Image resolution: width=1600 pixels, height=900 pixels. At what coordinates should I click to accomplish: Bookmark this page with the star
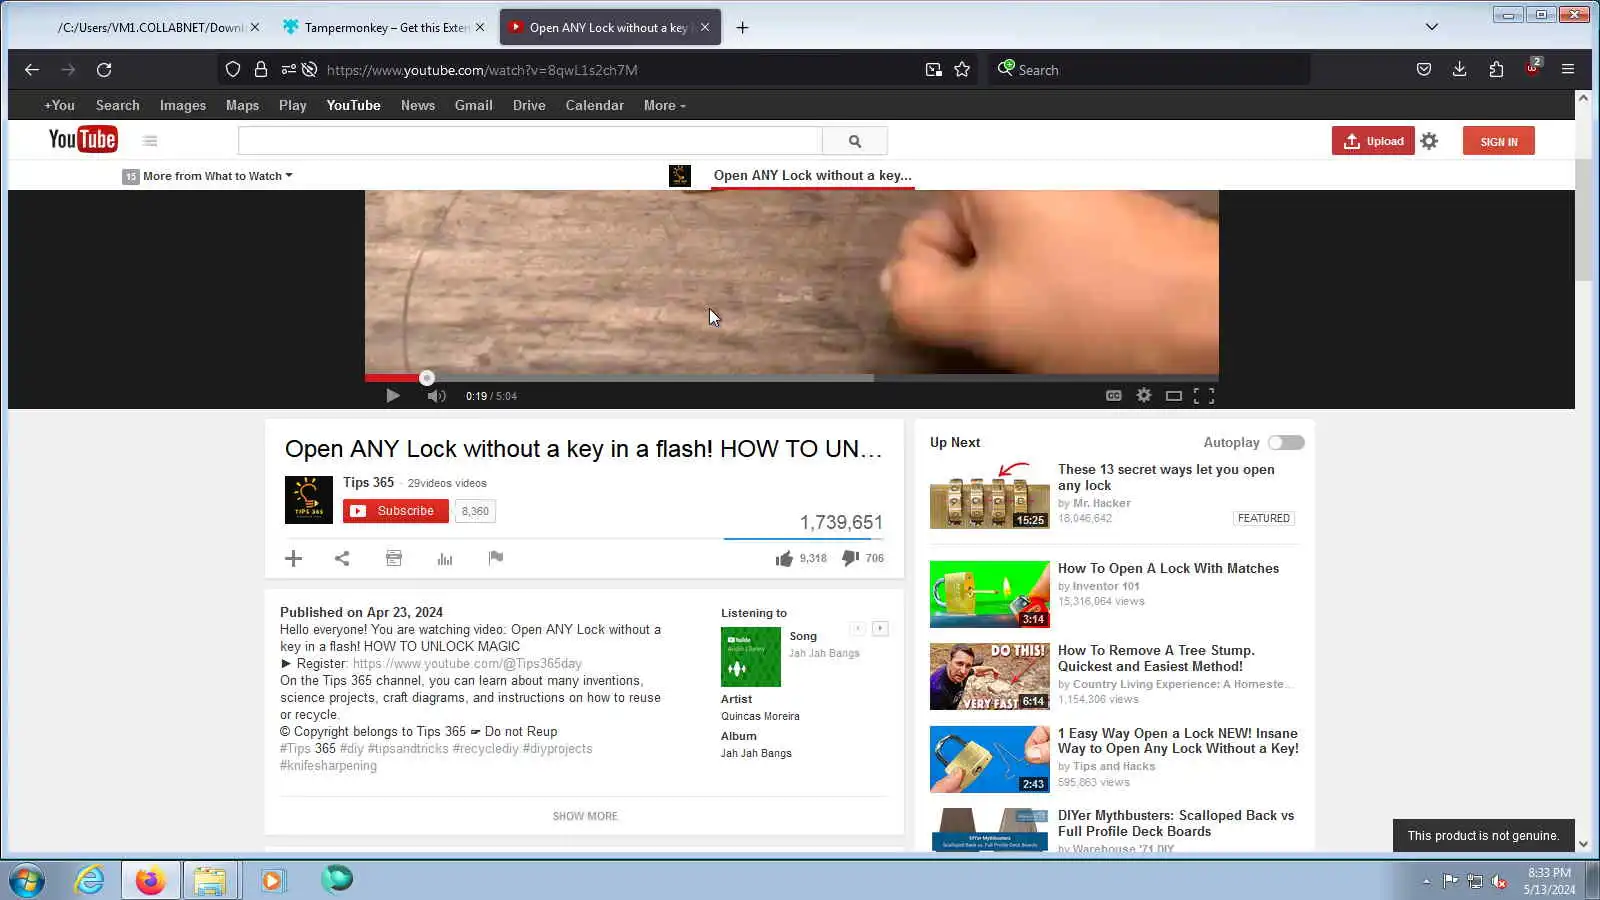962,70
